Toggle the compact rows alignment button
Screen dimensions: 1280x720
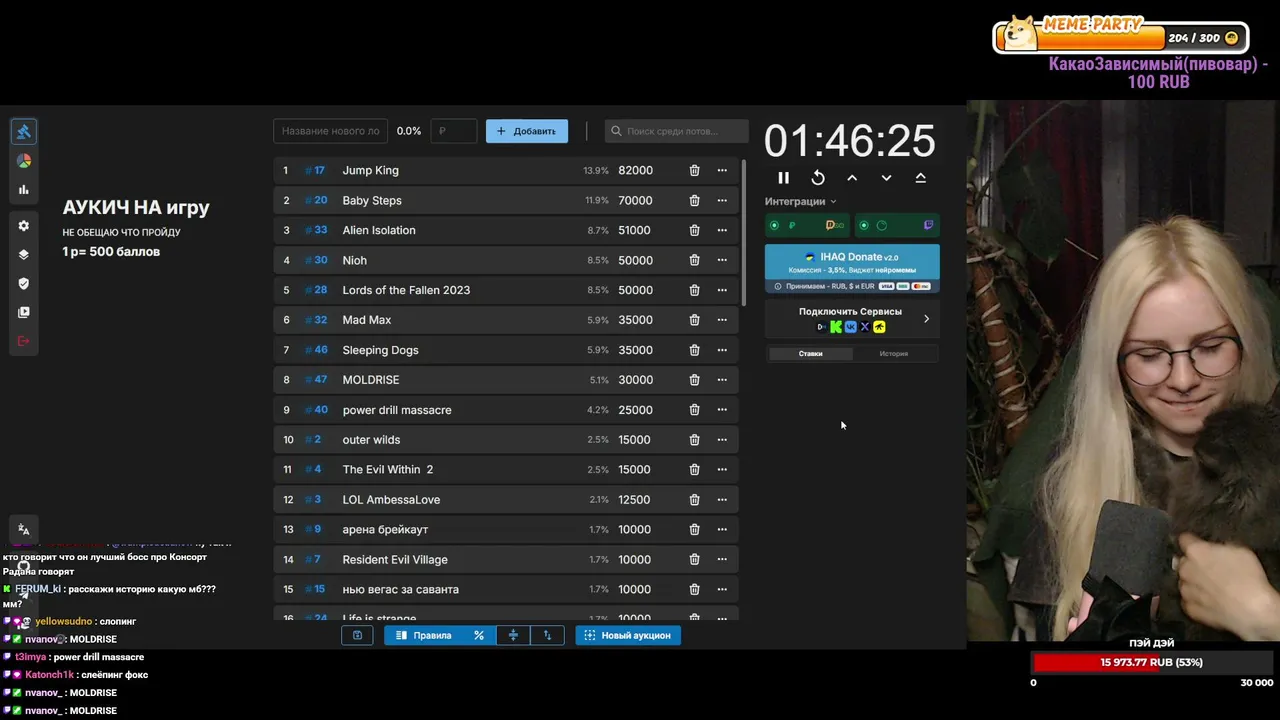pos(513,635)
